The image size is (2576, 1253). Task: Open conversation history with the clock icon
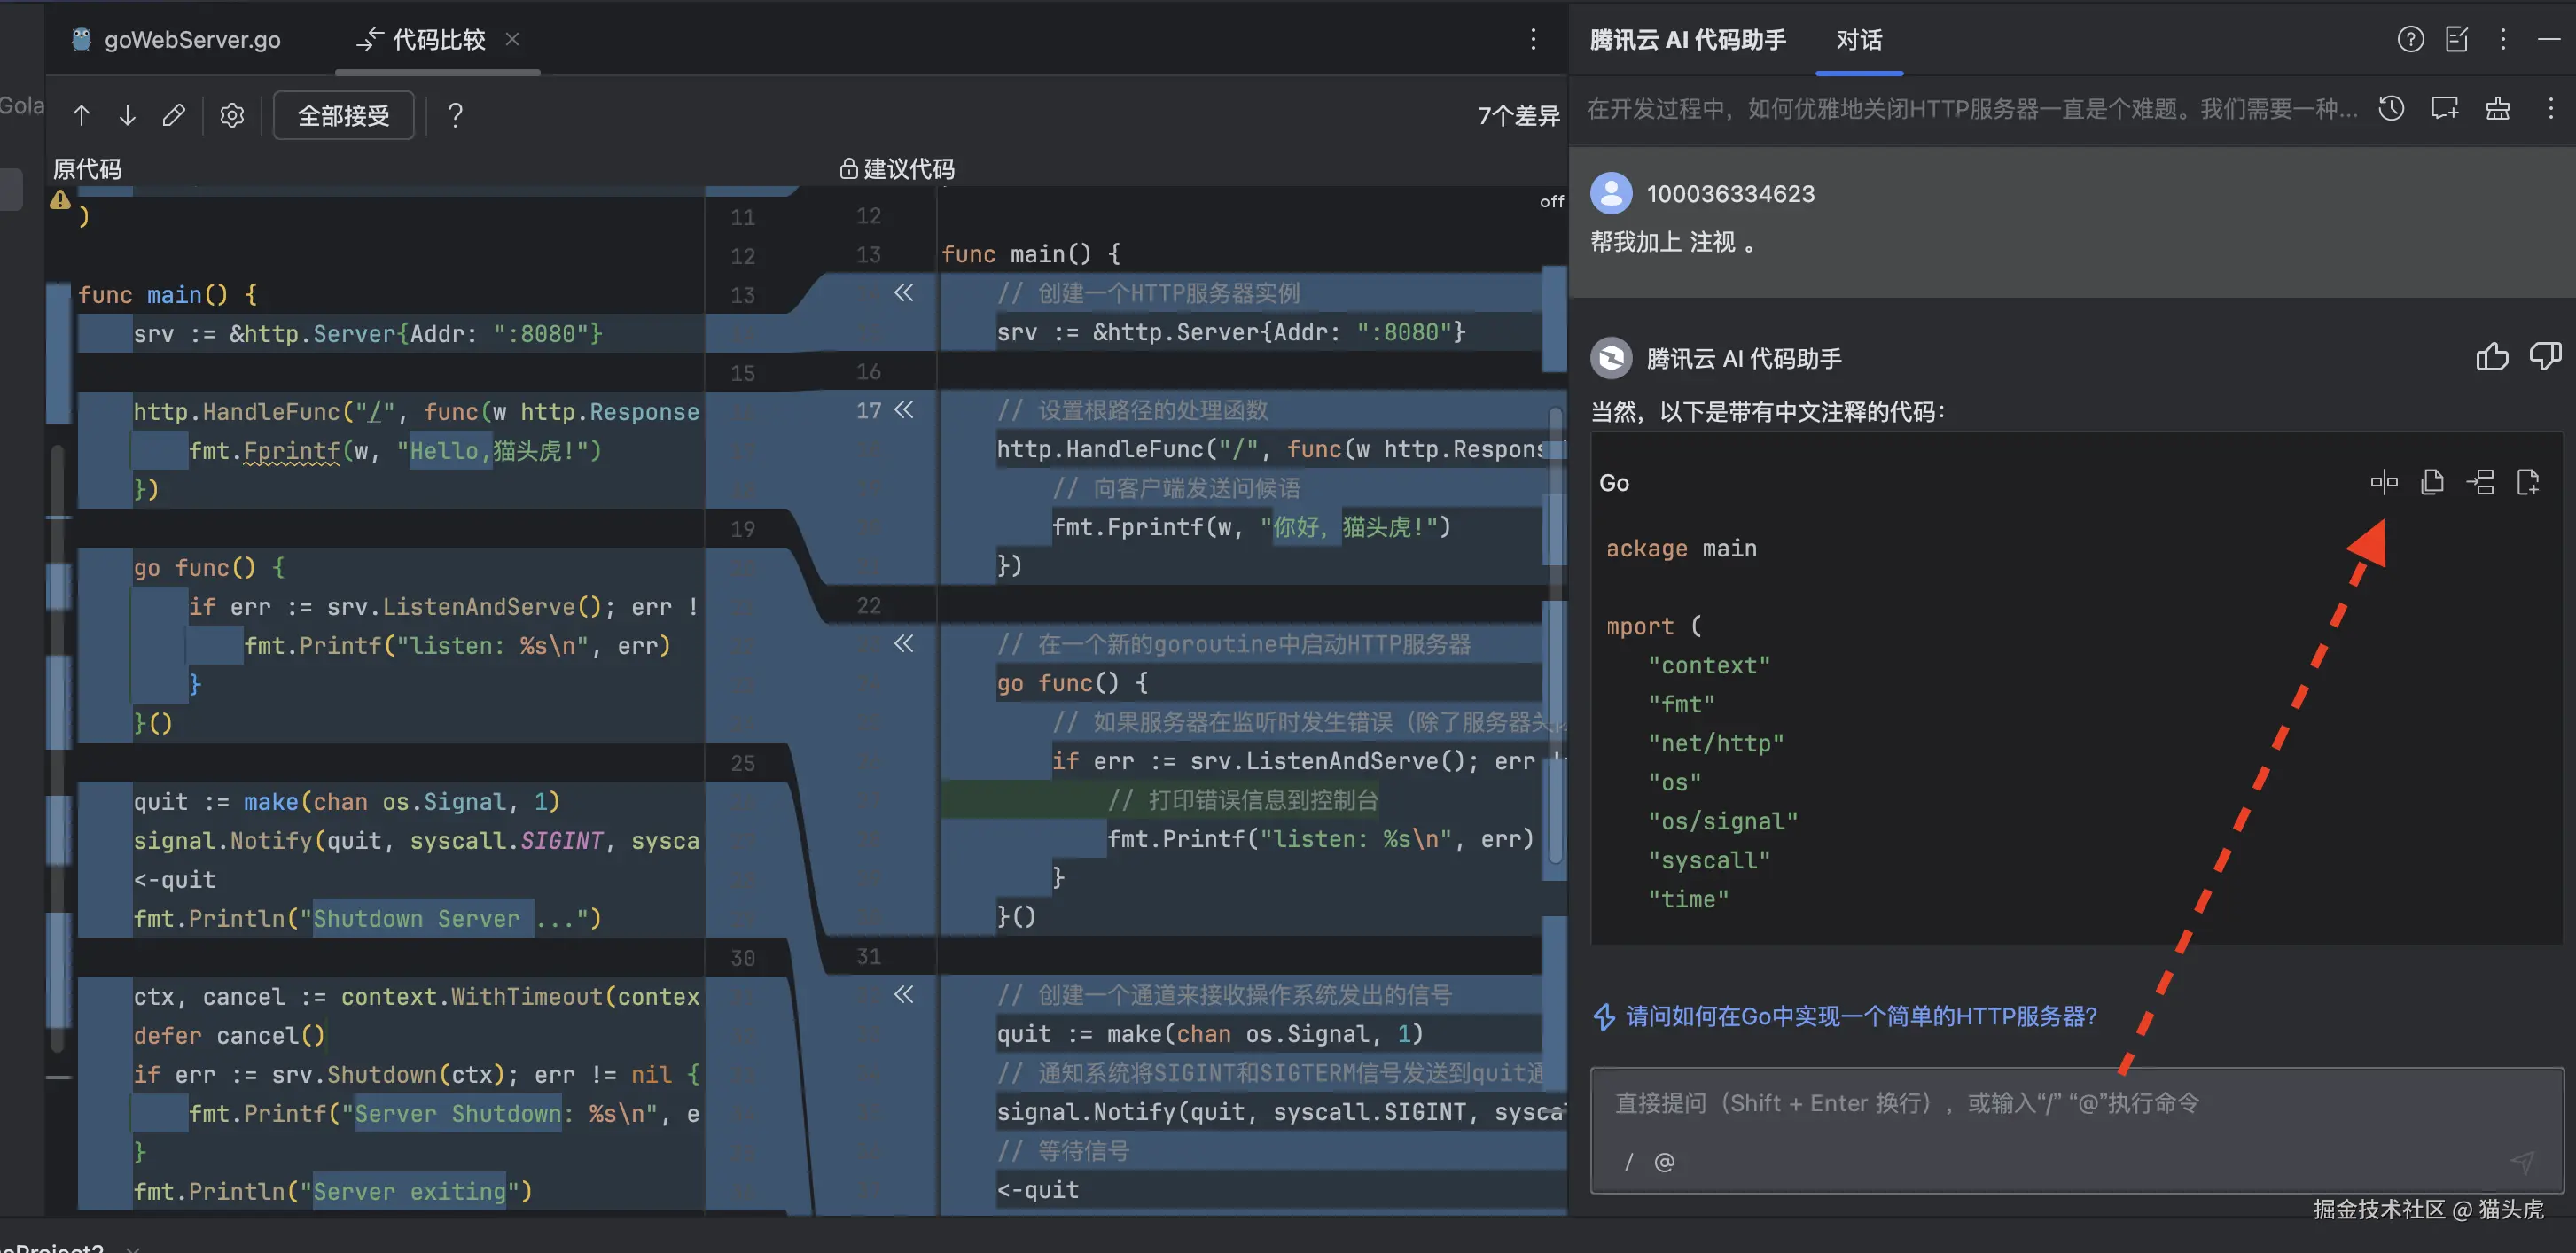point(2392,108)
